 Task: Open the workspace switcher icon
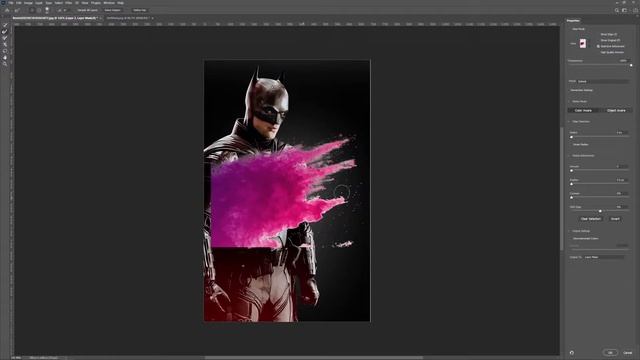click(x=624, y=10)
